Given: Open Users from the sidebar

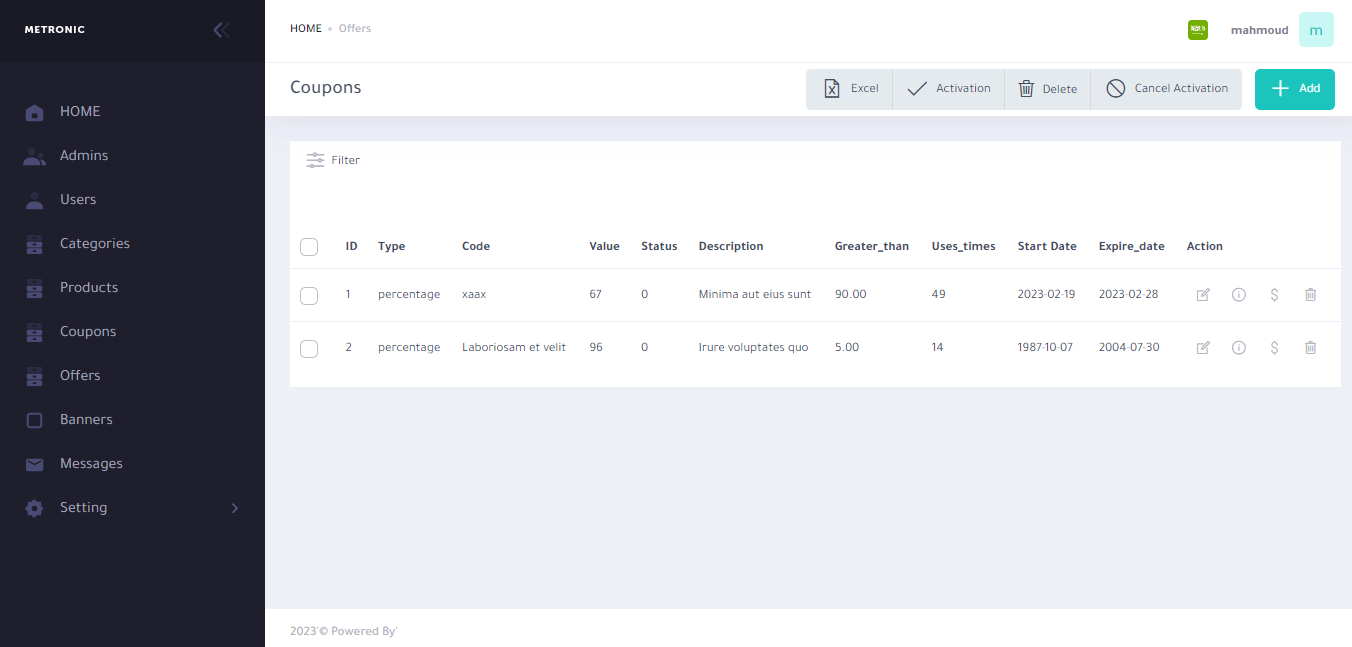Looking at the screenshot, I should pos(132,200).
